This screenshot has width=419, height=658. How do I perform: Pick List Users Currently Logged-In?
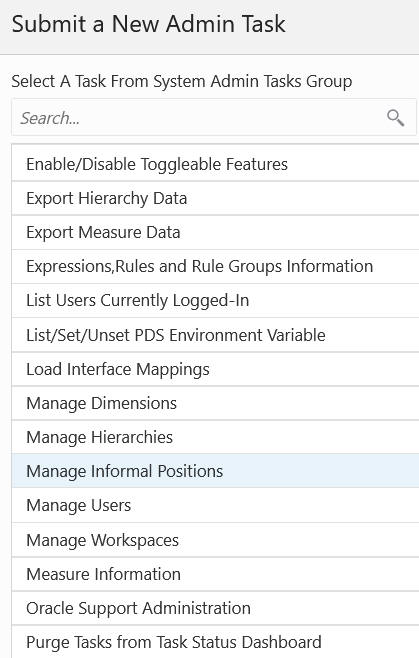215,300
